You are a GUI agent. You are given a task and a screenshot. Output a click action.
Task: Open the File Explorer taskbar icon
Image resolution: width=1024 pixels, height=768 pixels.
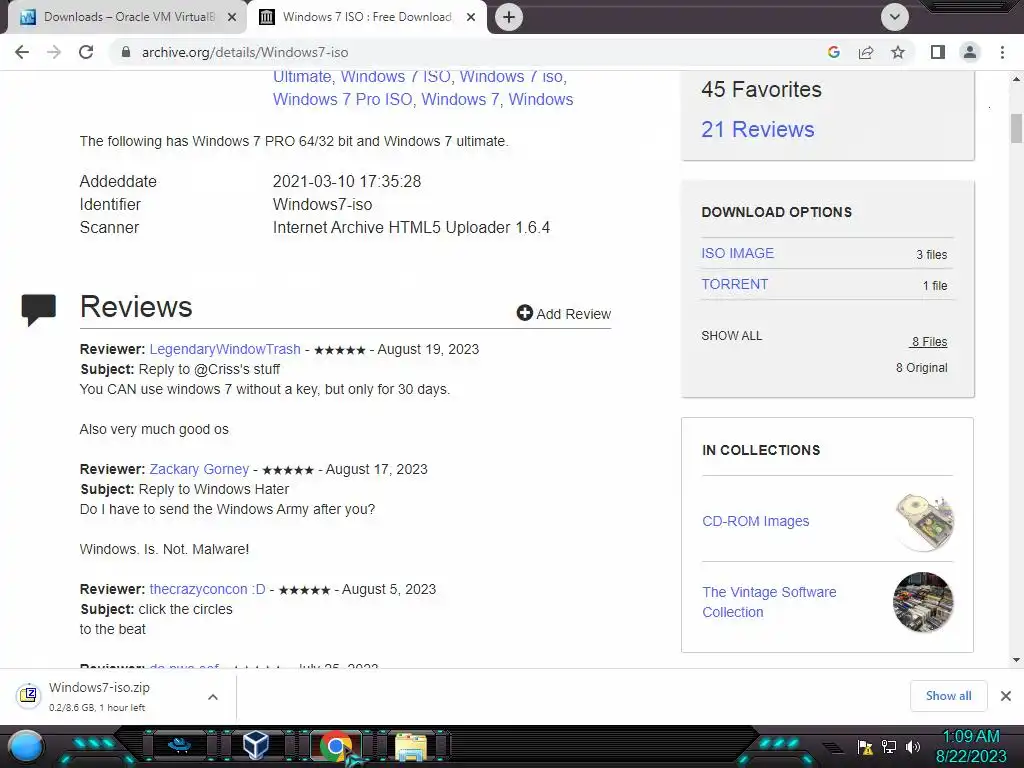point(411,747)
